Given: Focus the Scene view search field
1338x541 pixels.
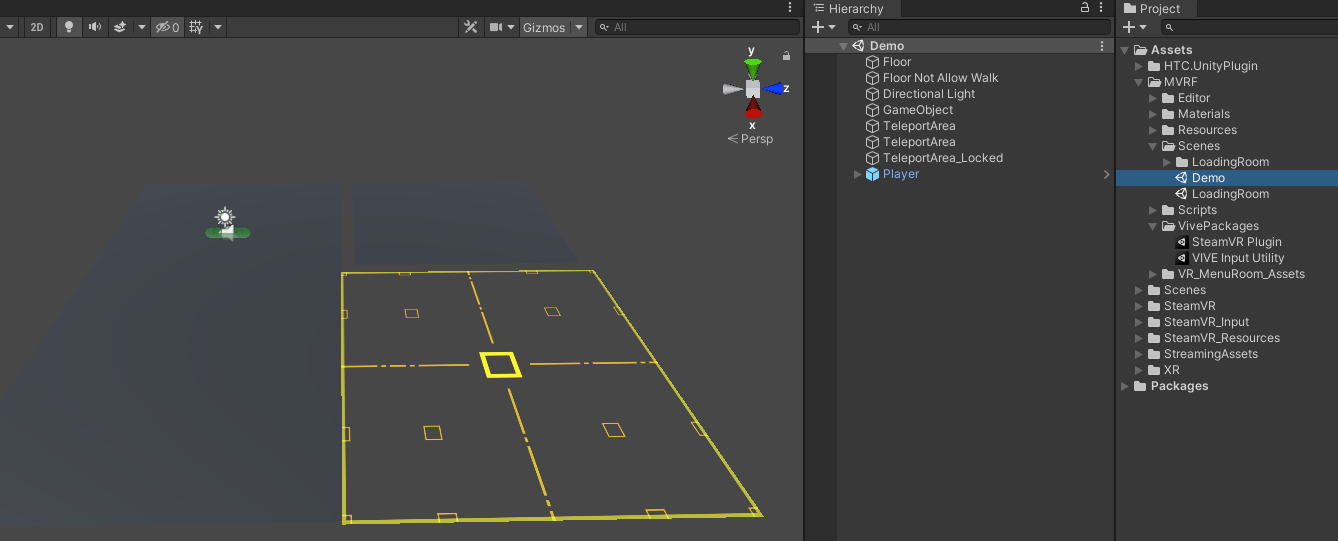Looking at the screenshot, I should (x=697, y=27).
